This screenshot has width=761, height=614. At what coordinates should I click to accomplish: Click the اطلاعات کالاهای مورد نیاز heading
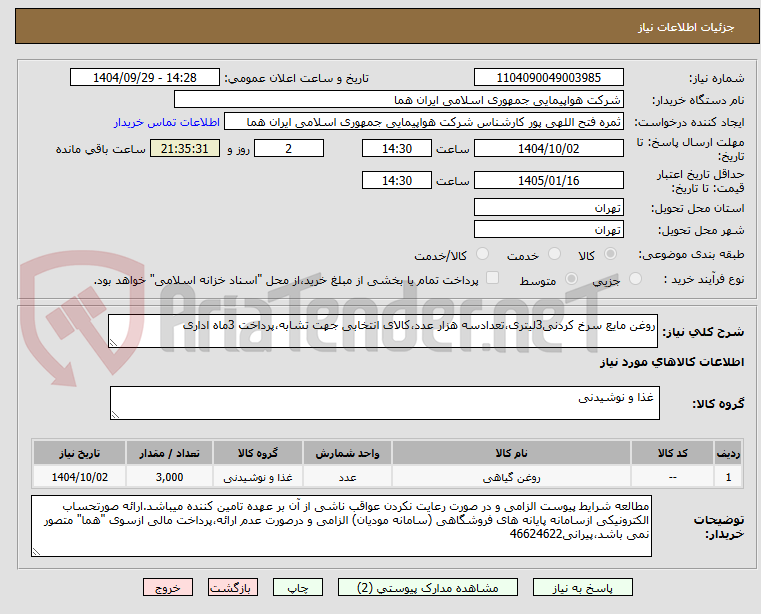[x=672, y=362]
